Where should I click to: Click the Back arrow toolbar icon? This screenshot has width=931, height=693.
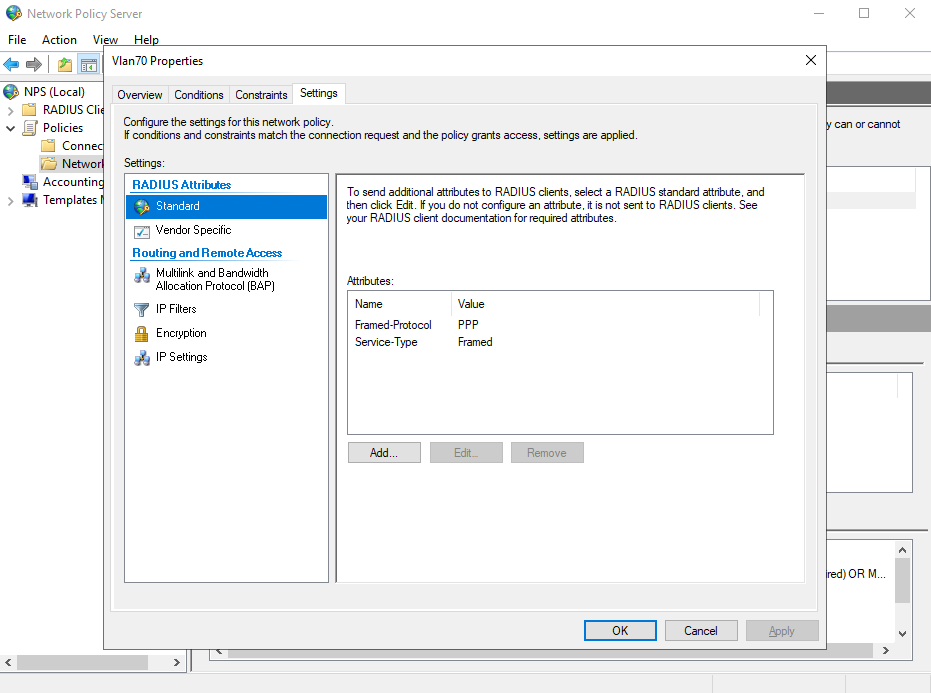tap(11, 64)
